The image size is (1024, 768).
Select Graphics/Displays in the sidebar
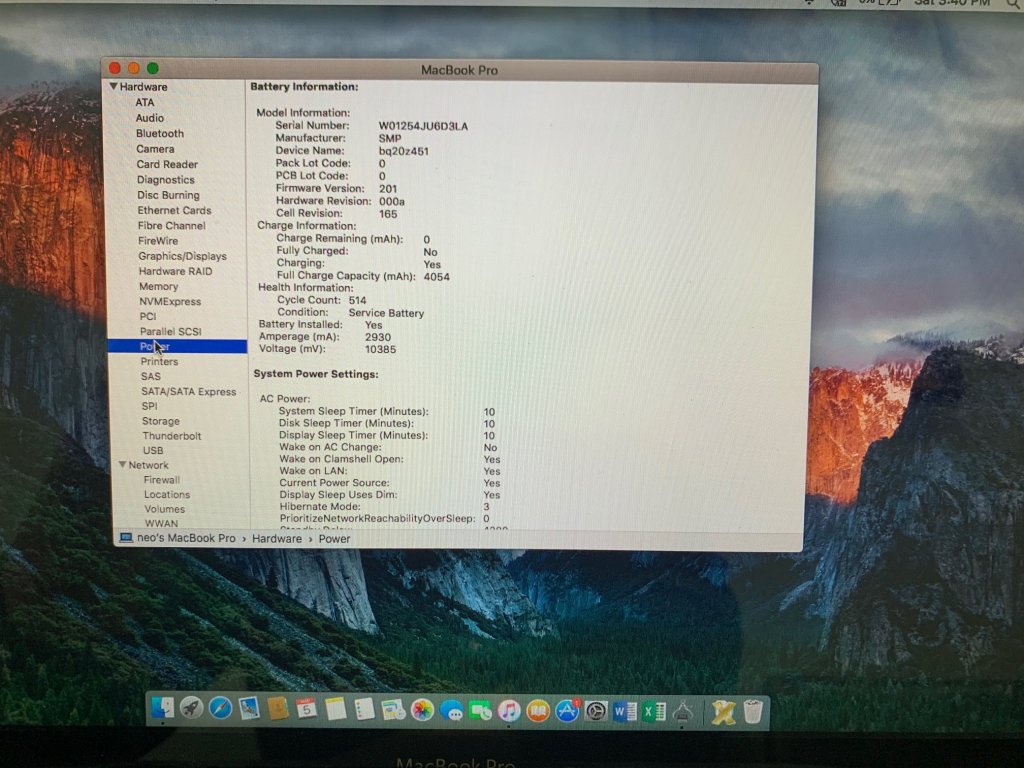click(x=182, y=256)
